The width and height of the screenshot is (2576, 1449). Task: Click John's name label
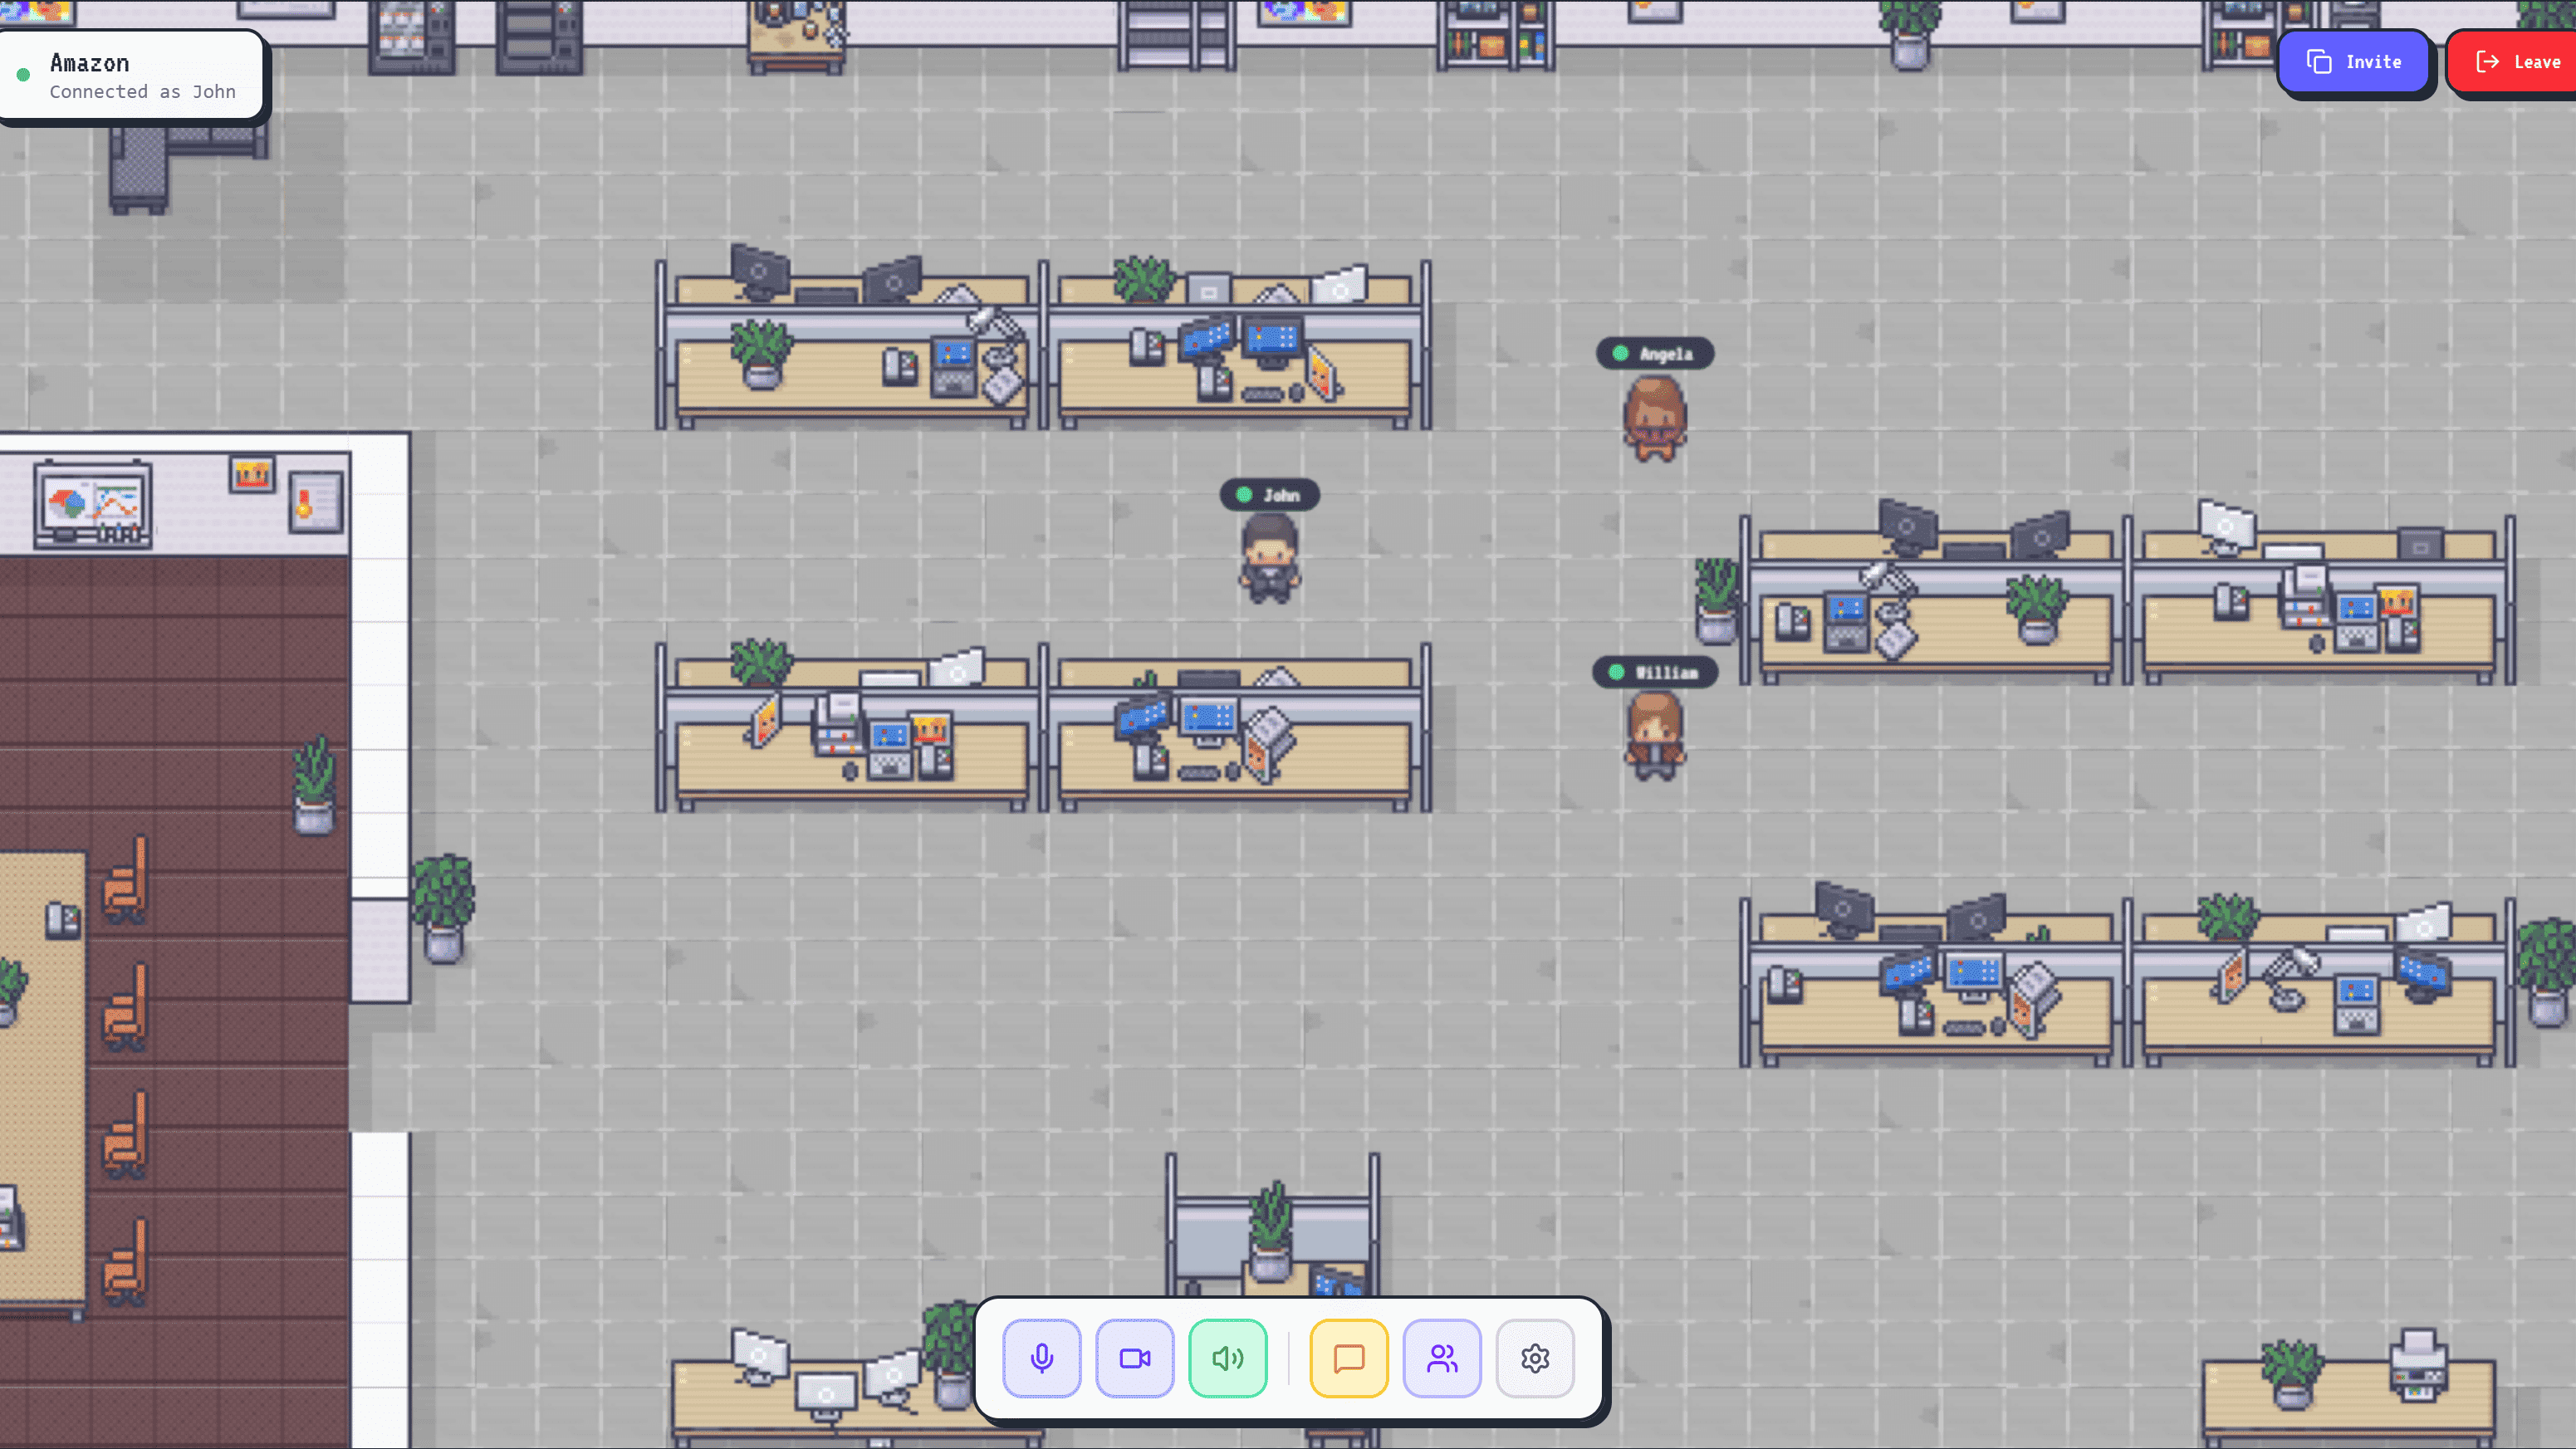1269,495
